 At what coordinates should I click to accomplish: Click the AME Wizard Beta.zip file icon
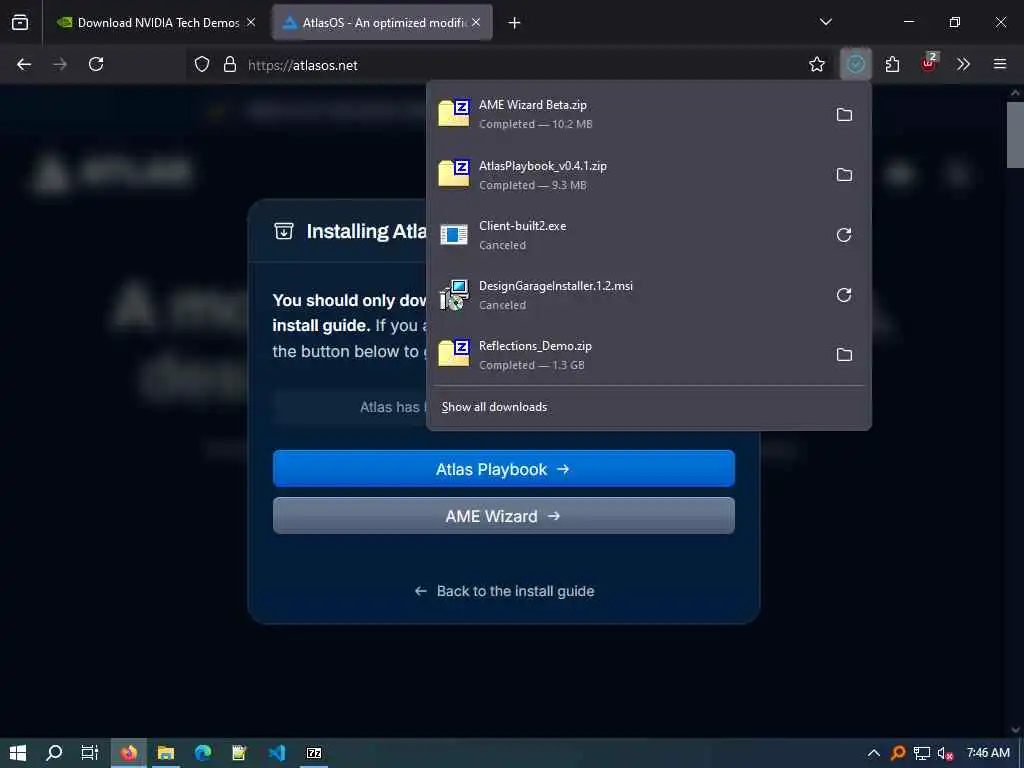click(x=454, y=113)
